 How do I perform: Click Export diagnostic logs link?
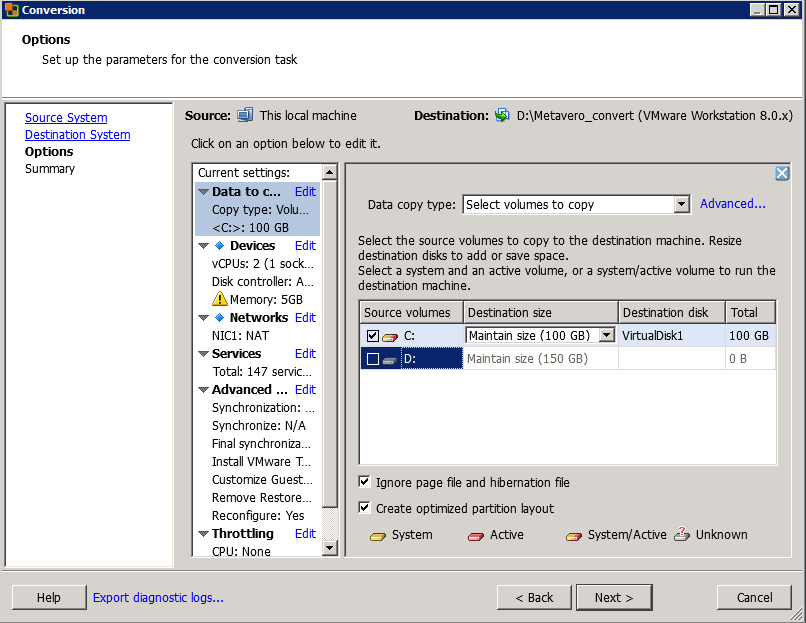tap(158, 597)
